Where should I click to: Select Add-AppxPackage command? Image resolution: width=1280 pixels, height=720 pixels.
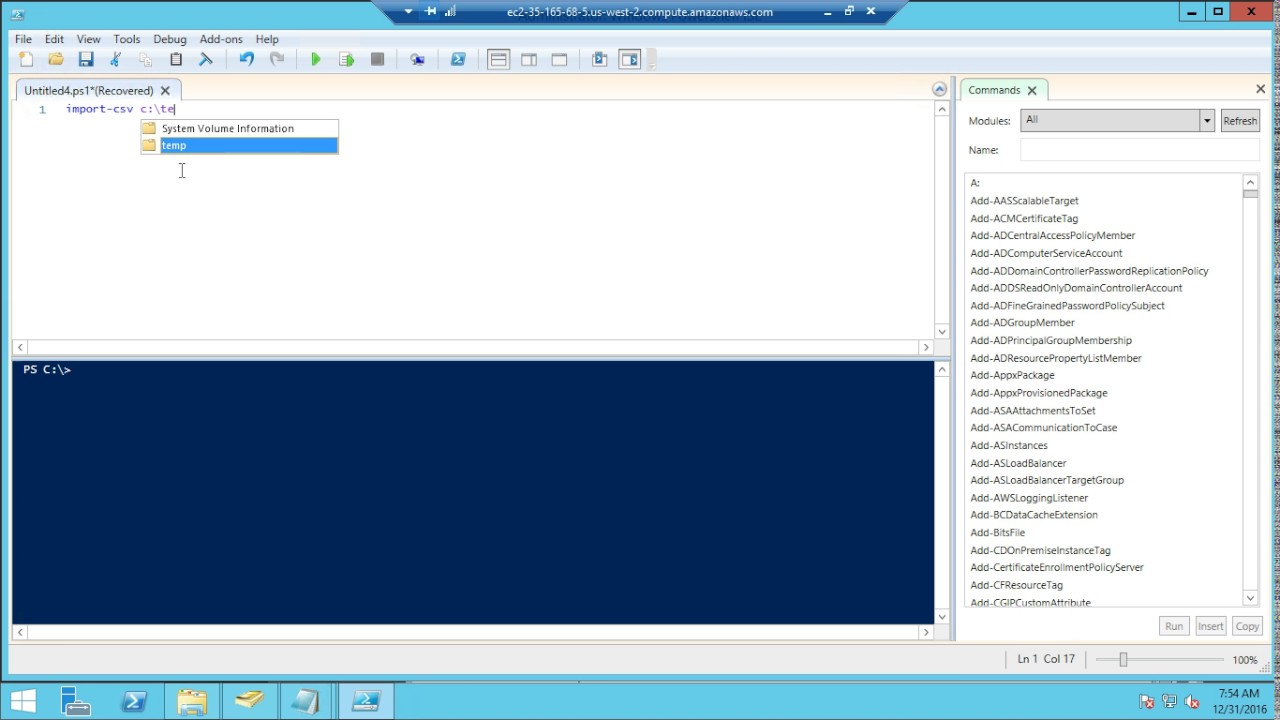tap(1012, 375)
